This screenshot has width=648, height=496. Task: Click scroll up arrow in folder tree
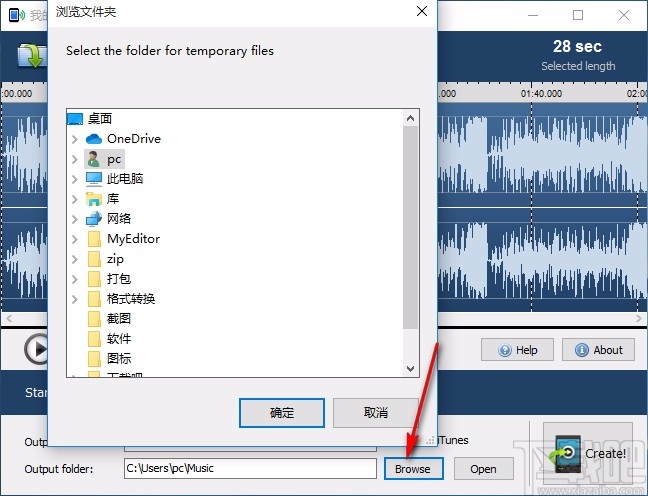tap(410, 119)
